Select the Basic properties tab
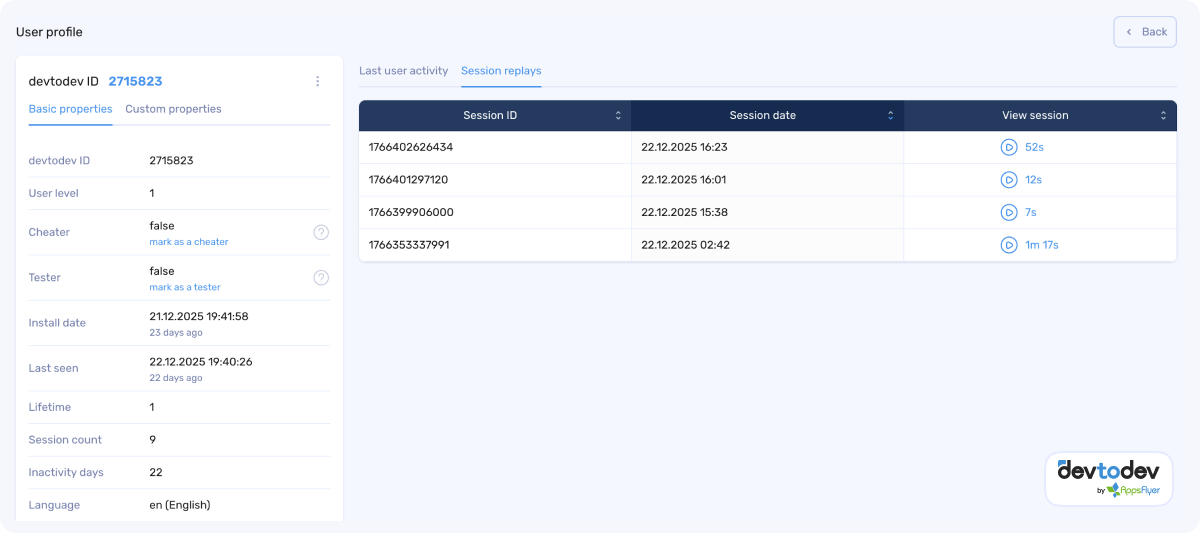 [70, 109]
